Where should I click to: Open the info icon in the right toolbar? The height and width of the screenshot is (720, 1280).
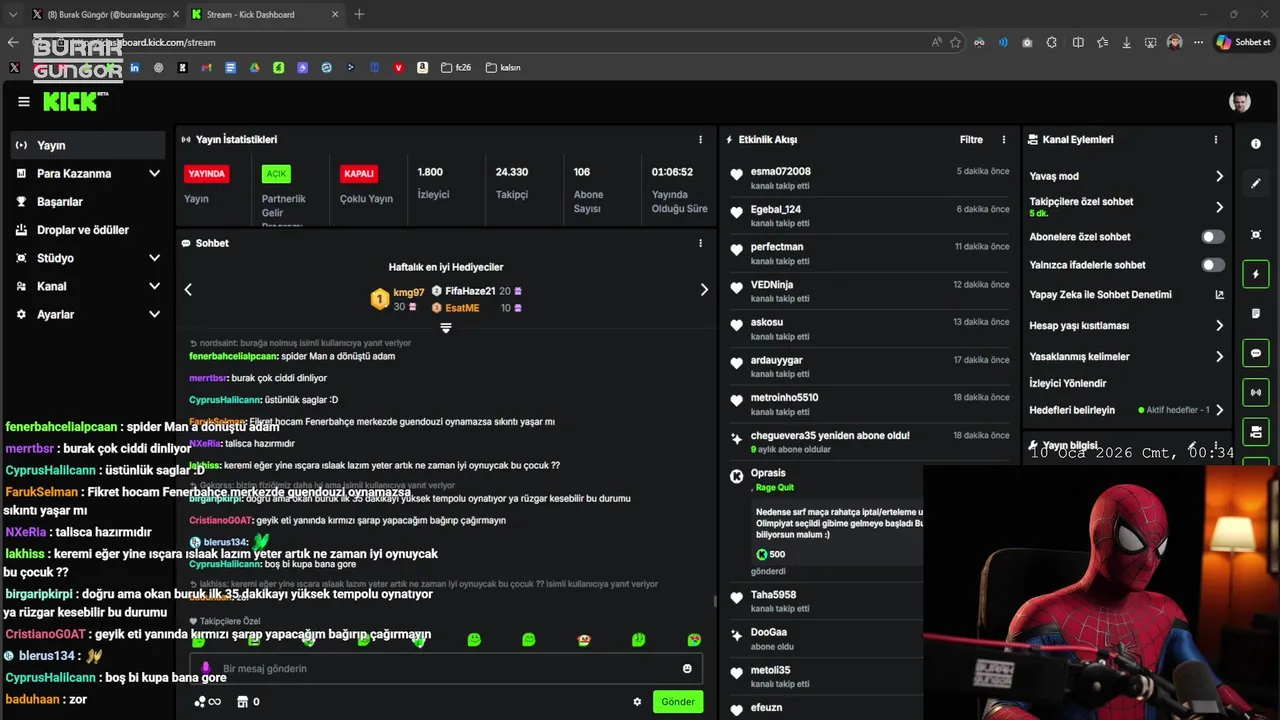coord(1256,144)
